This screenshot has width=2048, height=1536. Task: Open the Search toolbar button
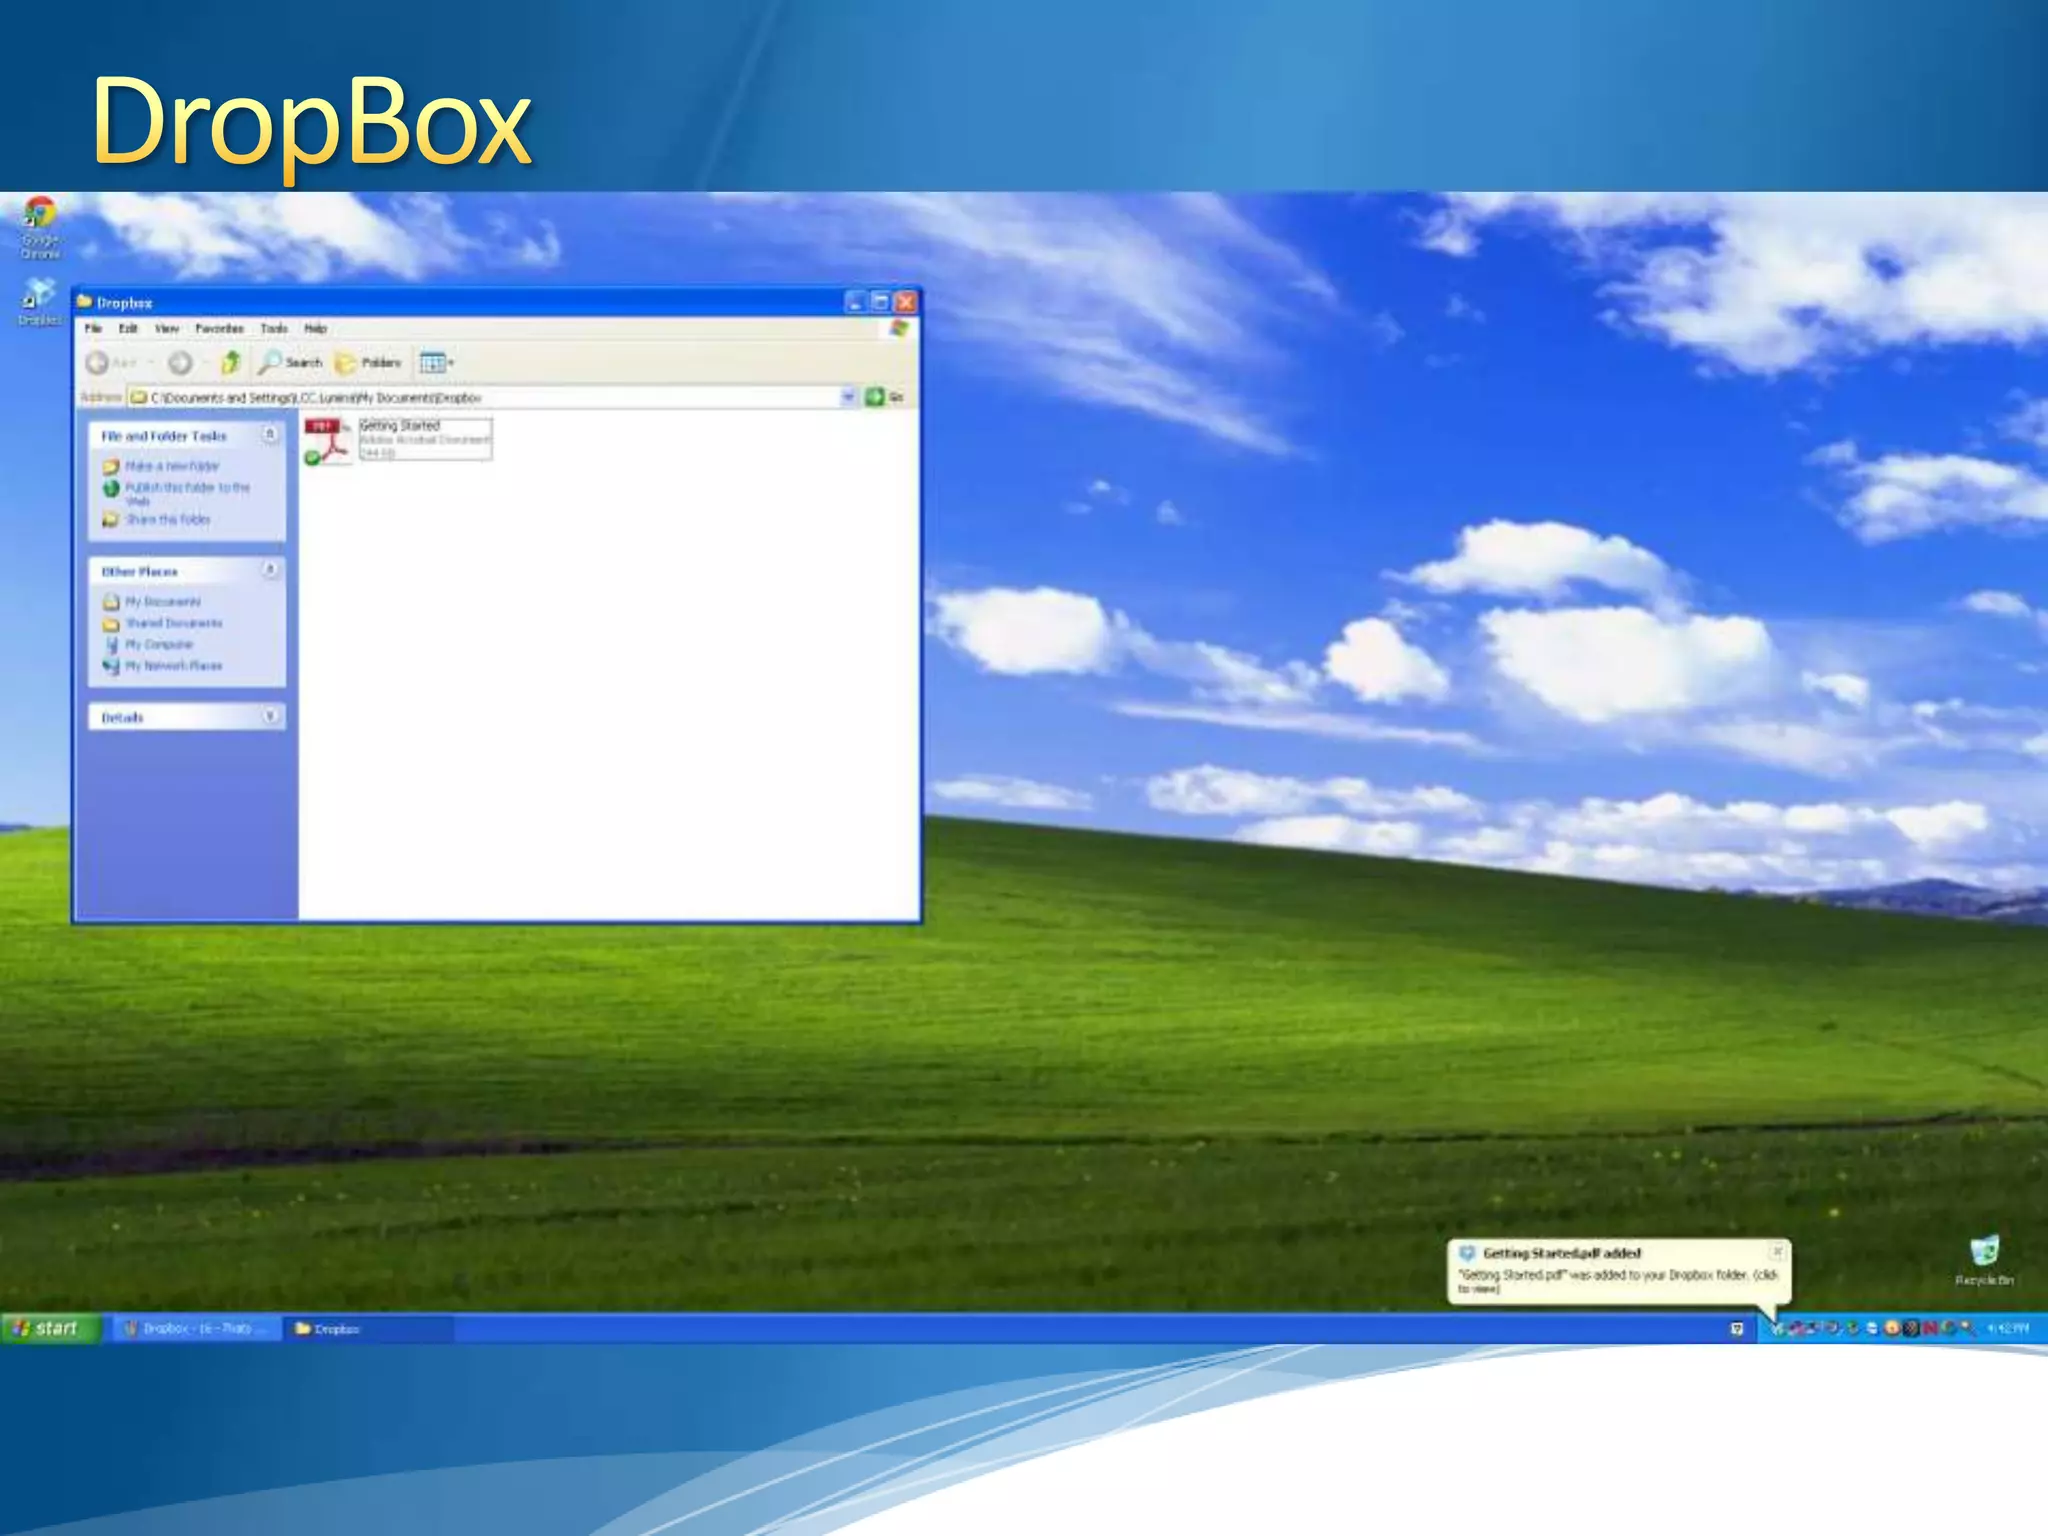(x=291, y=362)
